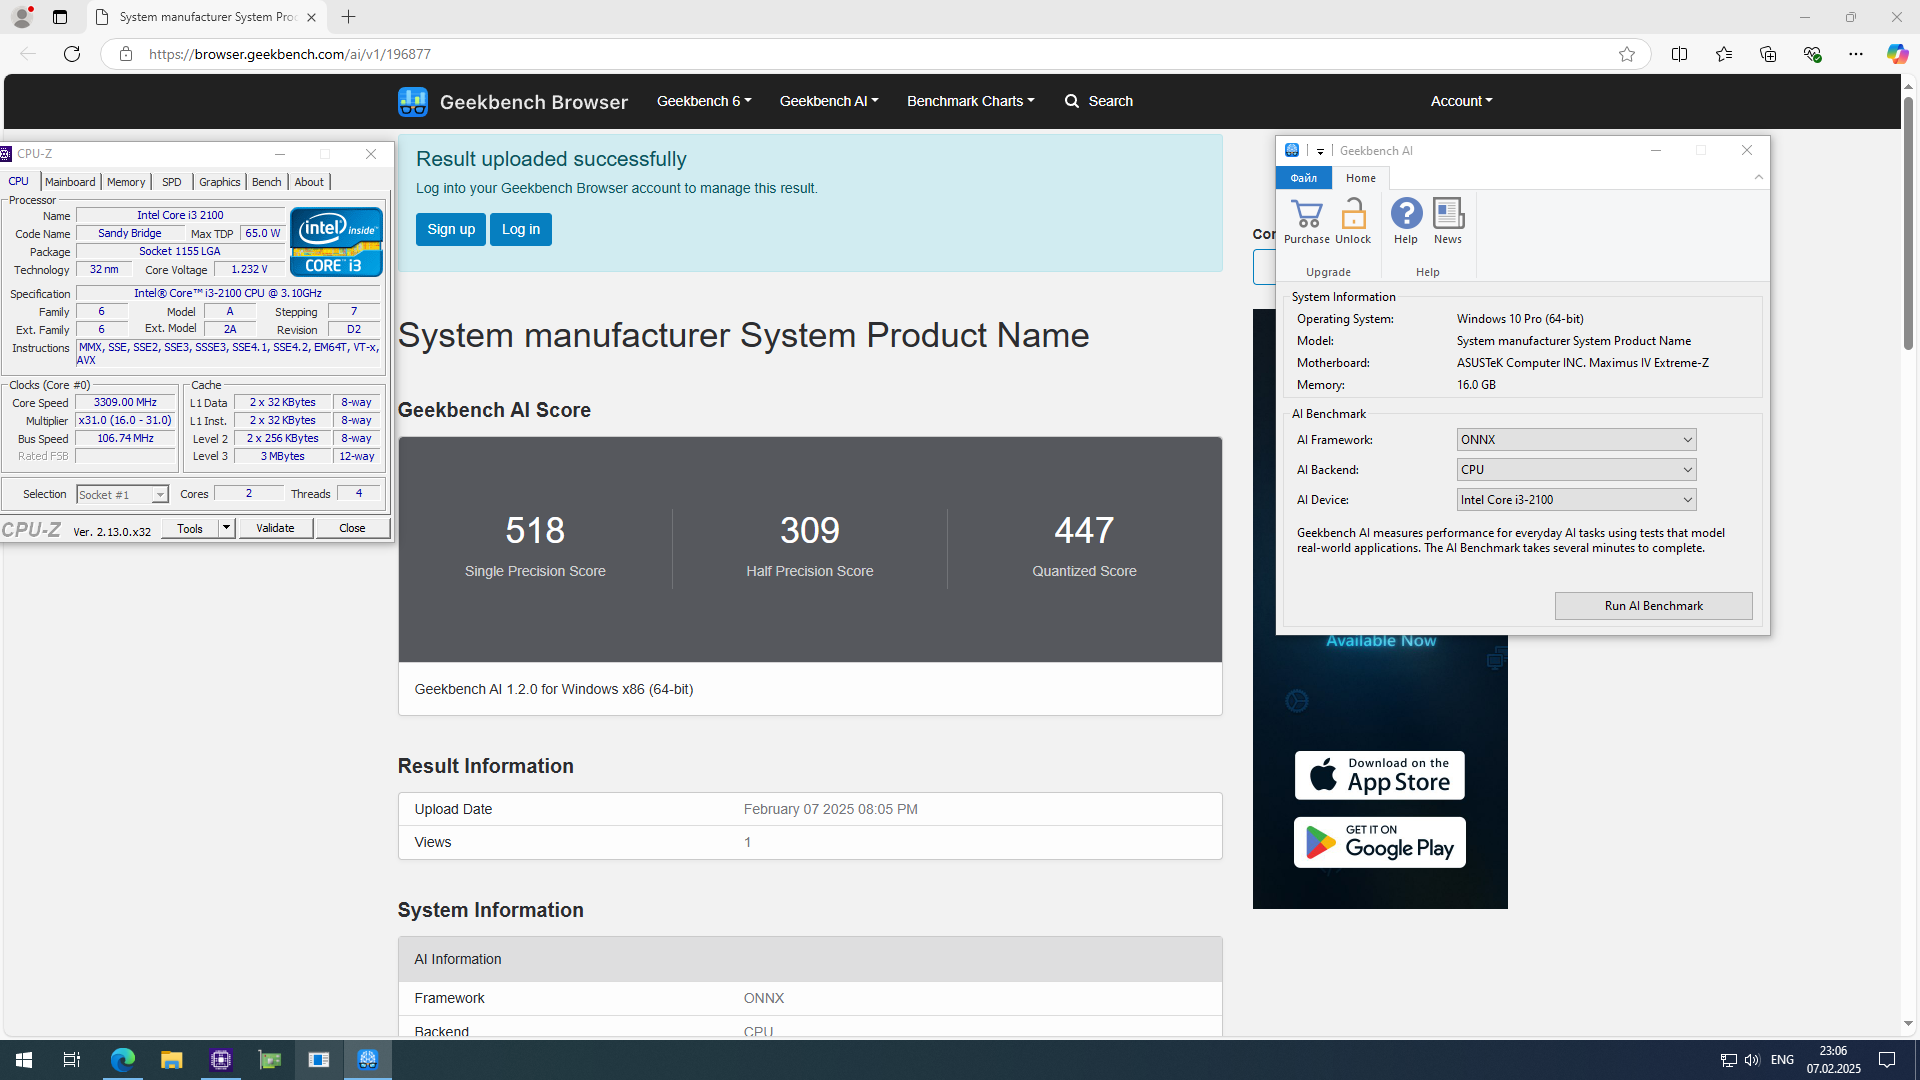Switch to Geekbench AI taskbar icon

point(368,1060)
